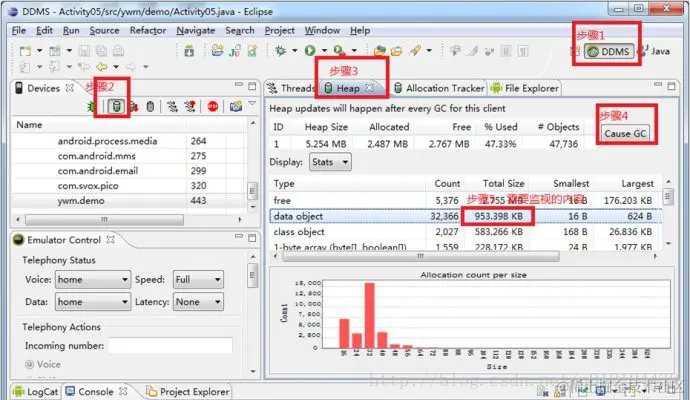Viewport: 690px width, 400px height.
Task: Expand the Debug button dropdown arrow
Action: [295, 51]
